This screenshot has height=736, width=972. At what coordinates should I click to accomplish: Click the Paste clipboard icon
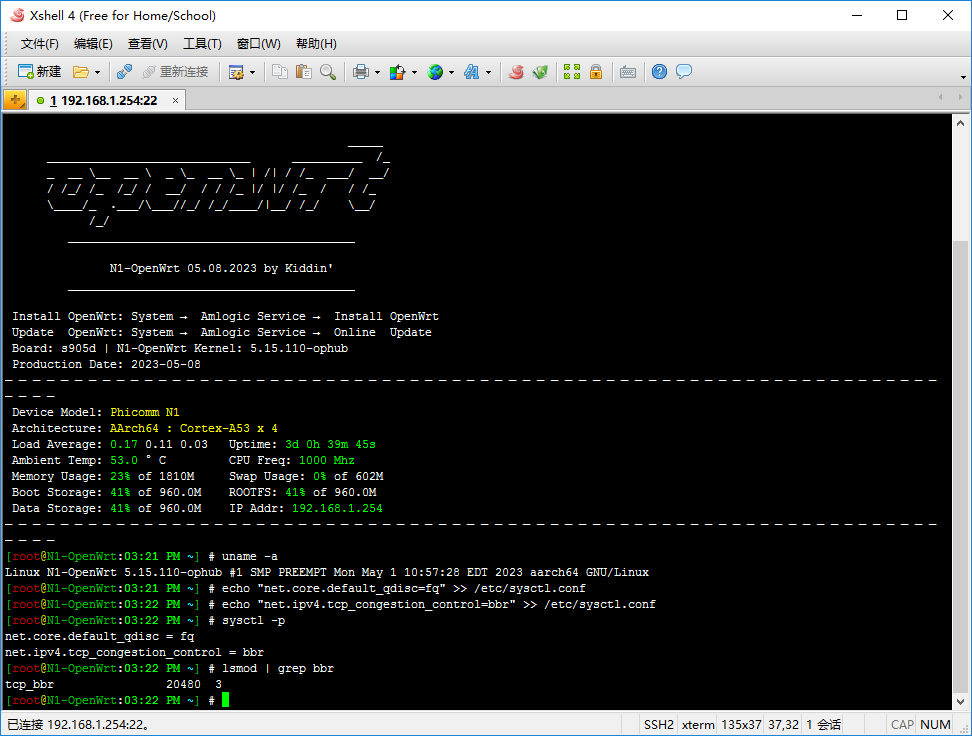pos(303,72)
